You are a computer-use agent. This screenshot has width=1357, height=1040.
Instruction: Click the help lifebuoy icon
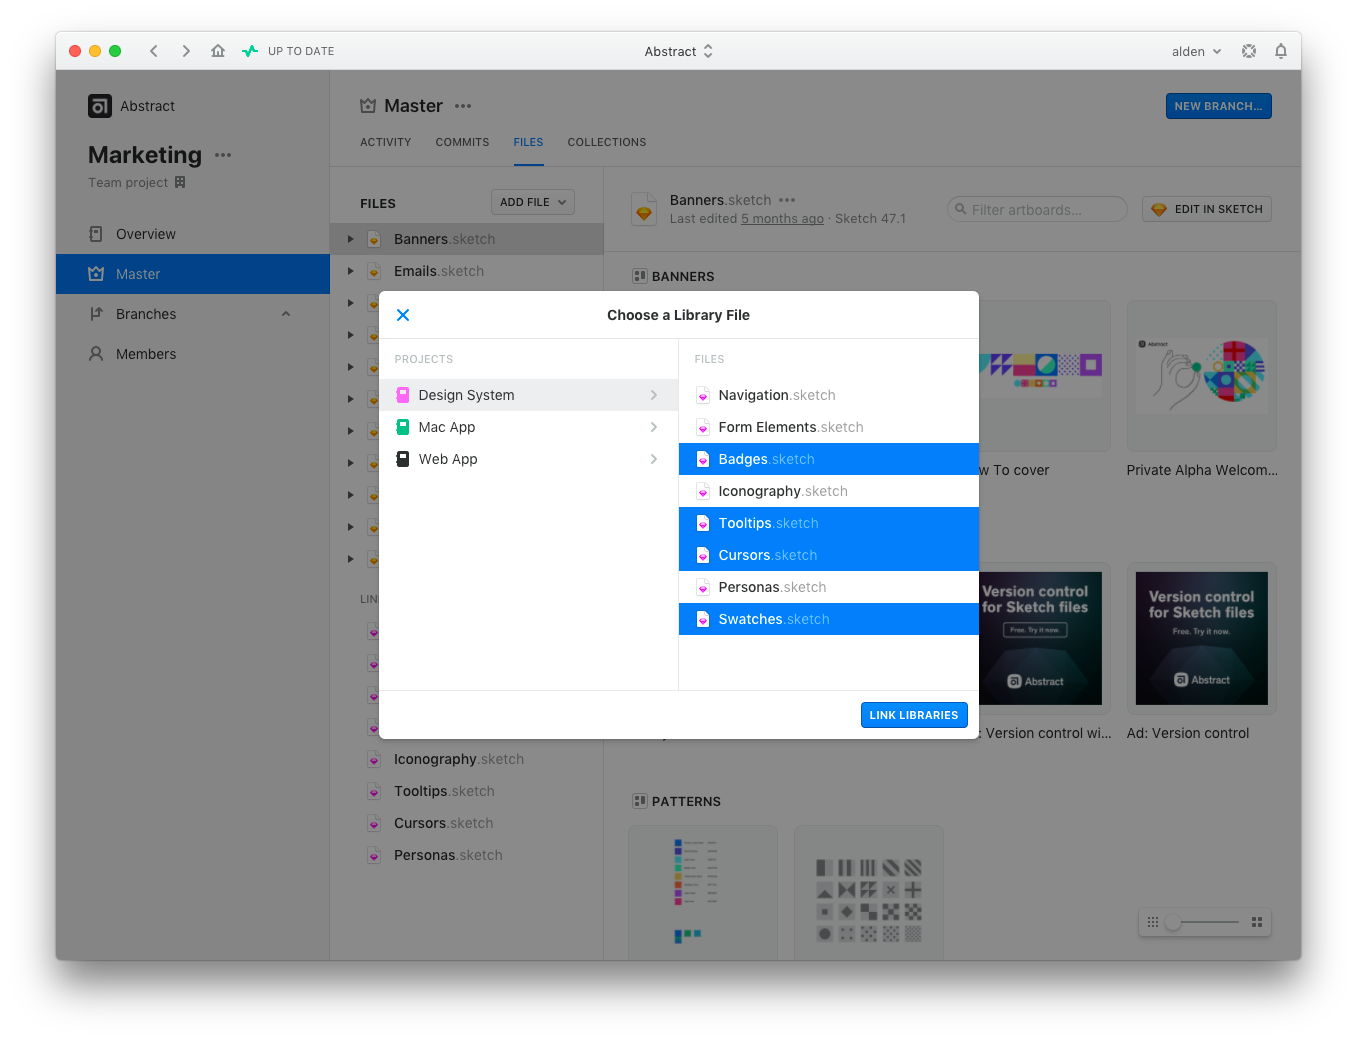tap(1249, 51)
